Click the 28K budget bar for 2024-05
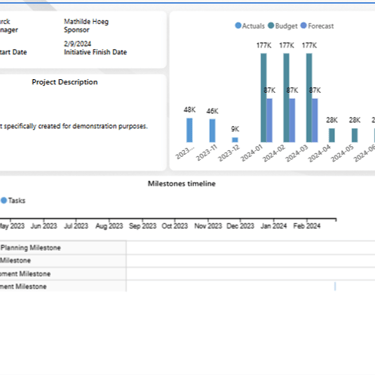 tap(355, 135)
